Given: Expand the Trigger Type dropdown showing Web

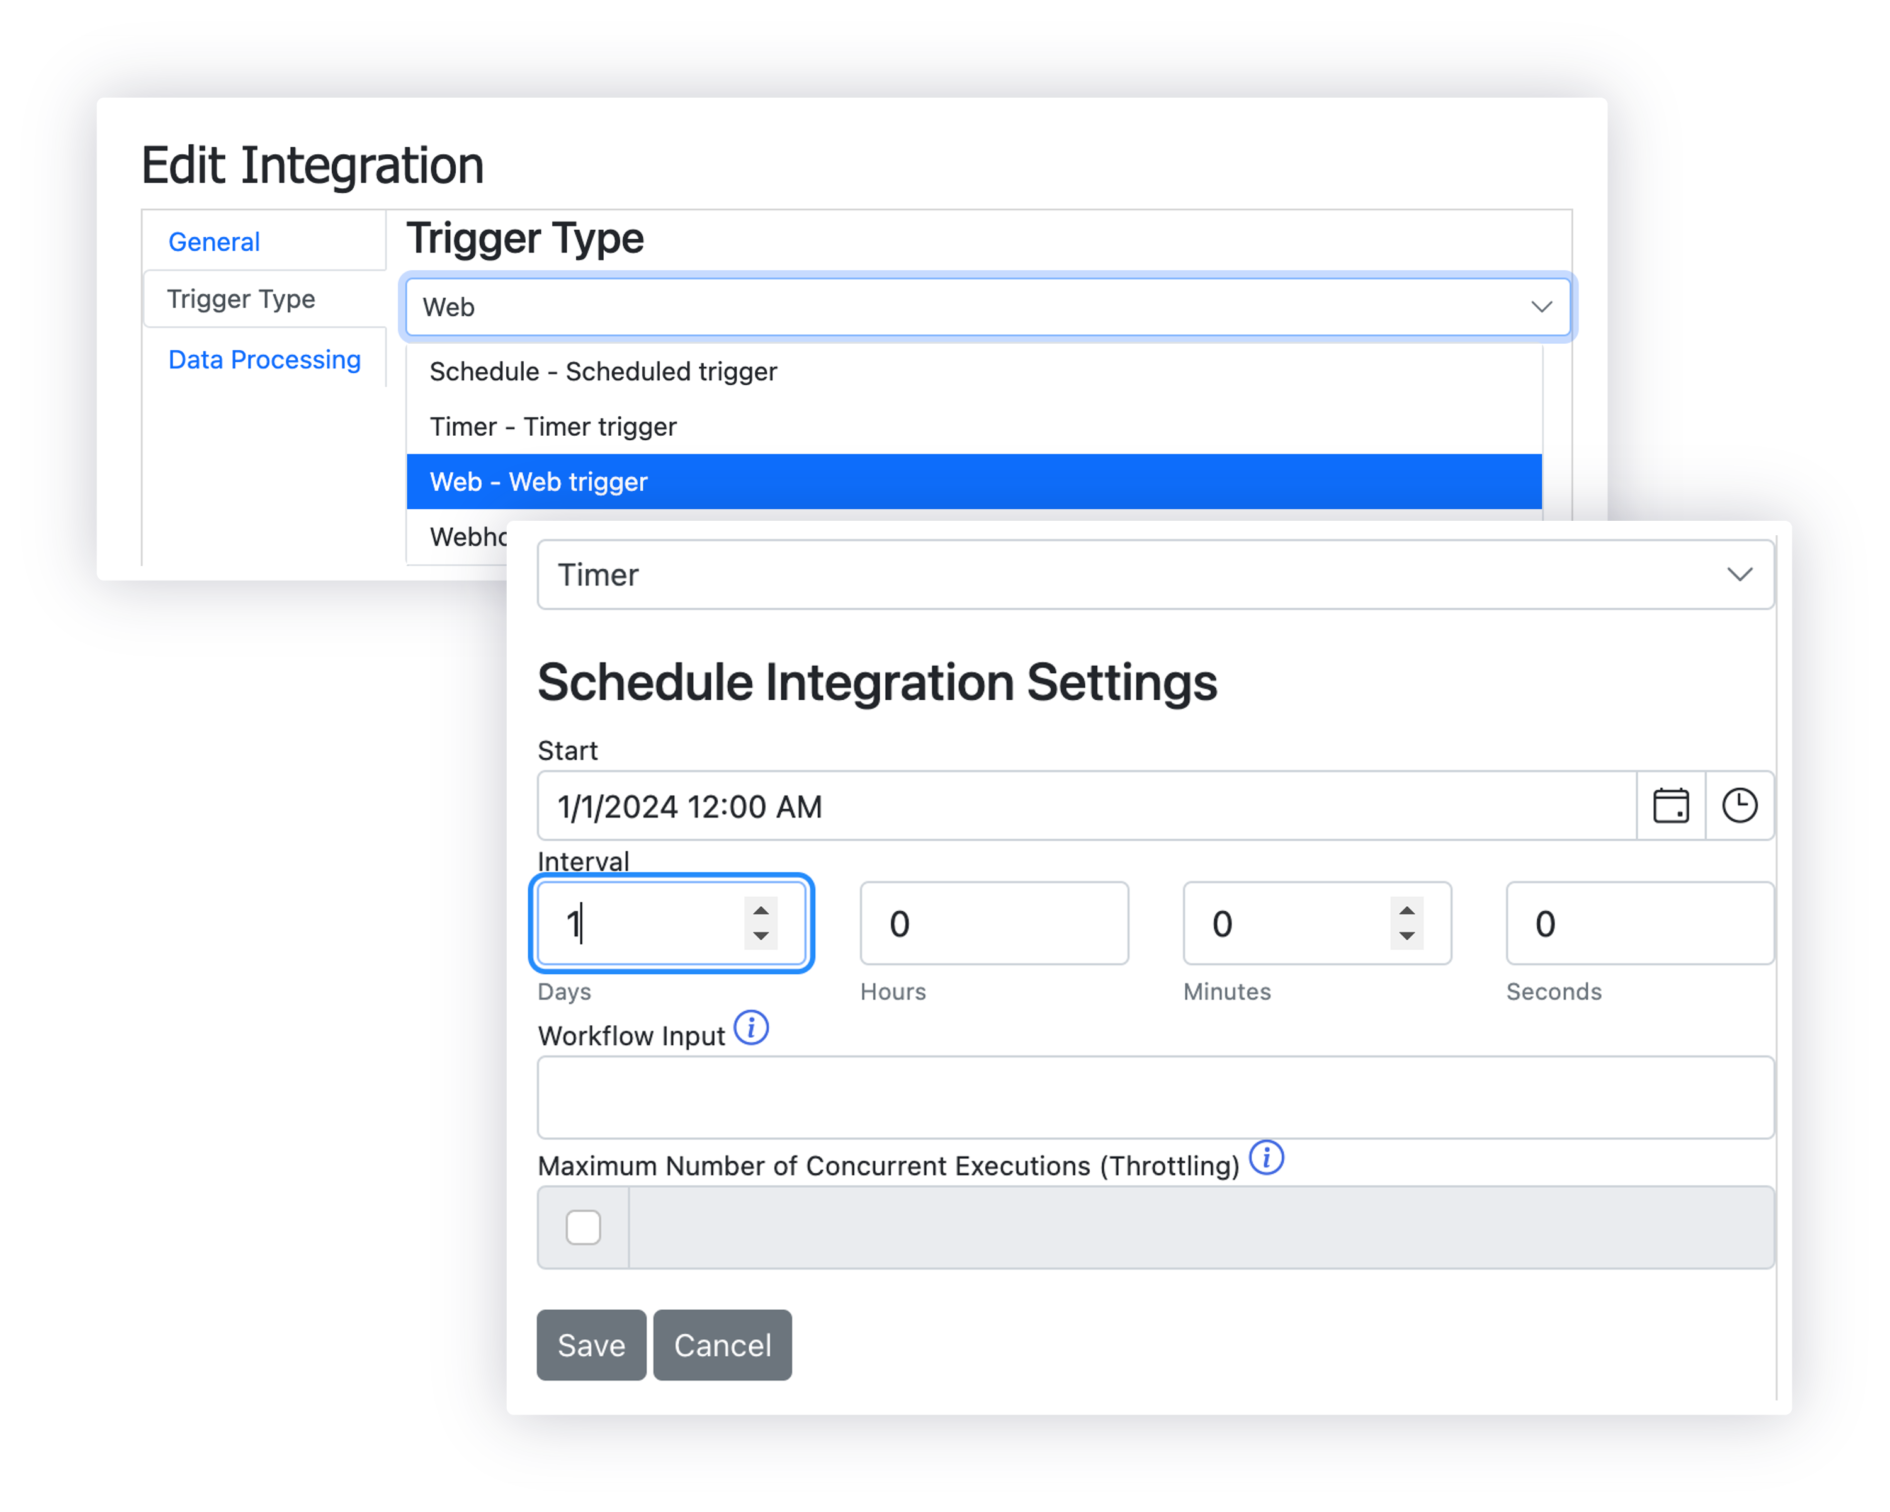Looking at the screenshot, I should click(x=1540, y=306).
